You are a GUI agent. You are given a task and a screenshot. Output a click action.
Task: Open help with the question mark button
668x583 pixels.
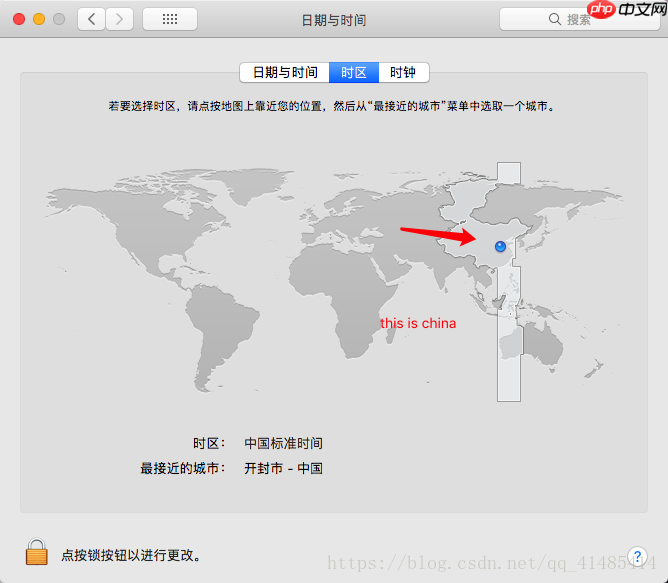(x=637, y=556)
